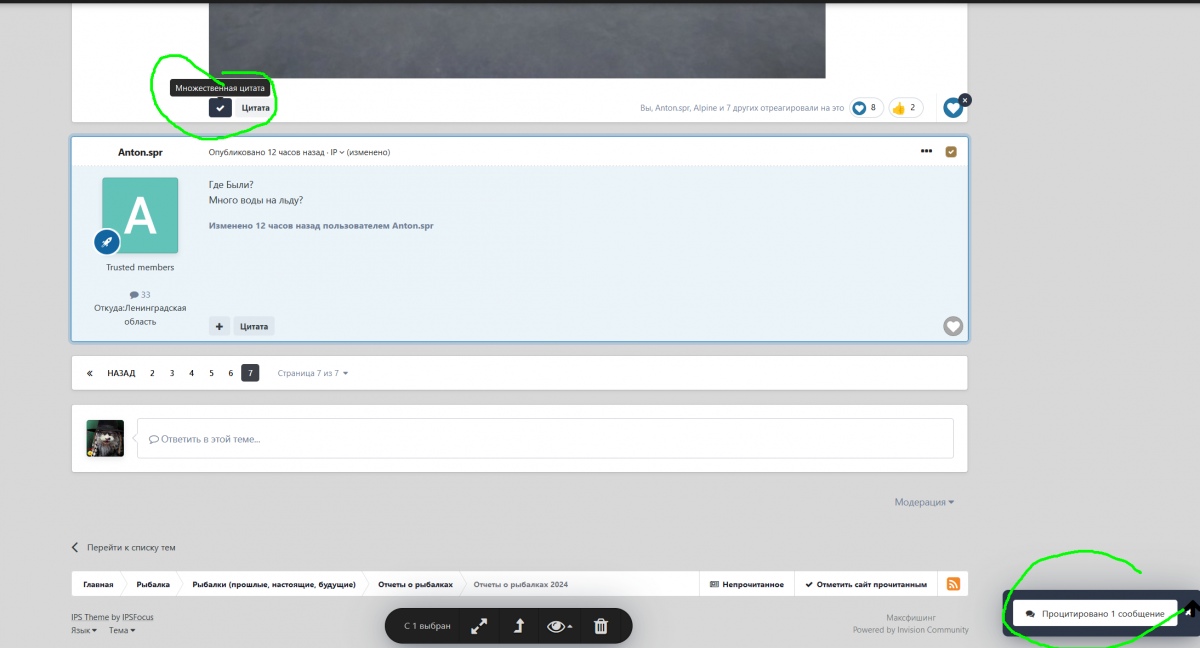
Task: Click the move post arrow icon
Action: tap(519, 626)
